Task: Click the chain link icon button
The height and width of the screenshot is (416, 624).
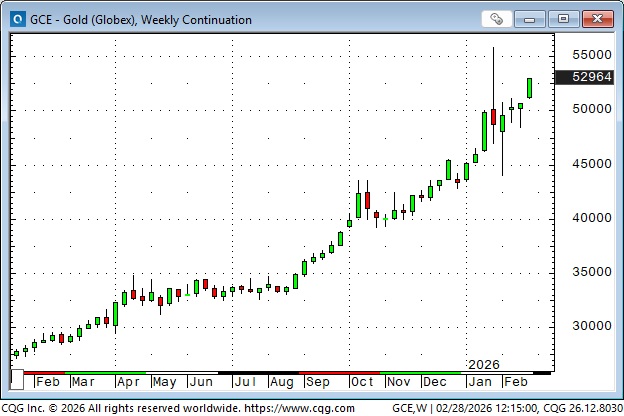Action: [x=497, y=19]
